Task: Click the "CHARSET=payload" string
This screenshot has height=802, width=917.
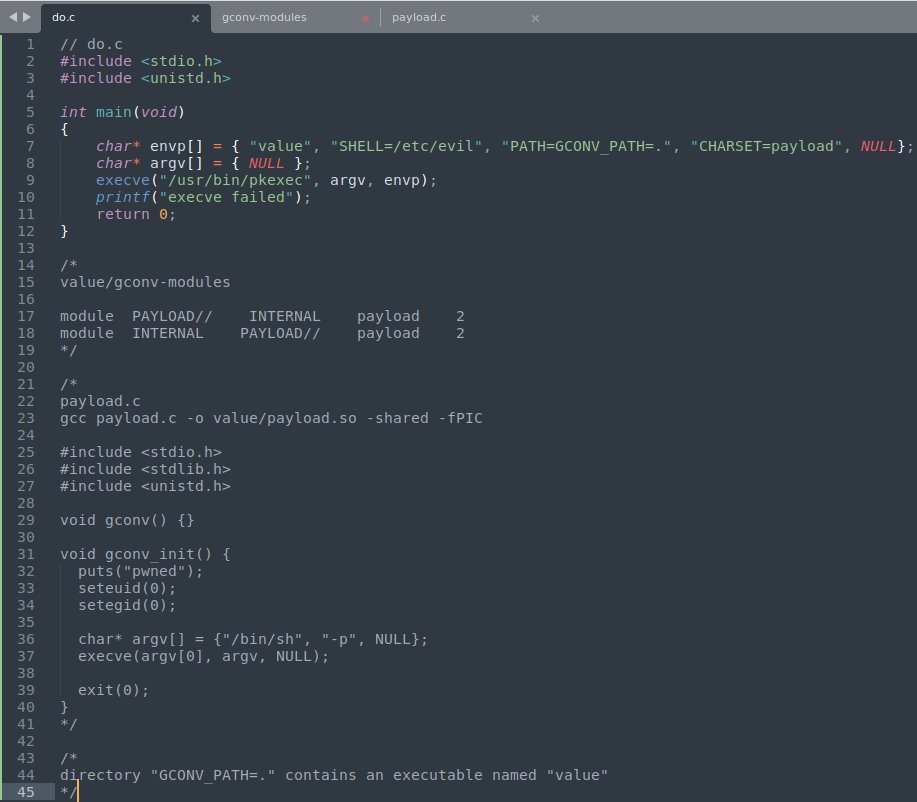Action: tap(766, 146)
